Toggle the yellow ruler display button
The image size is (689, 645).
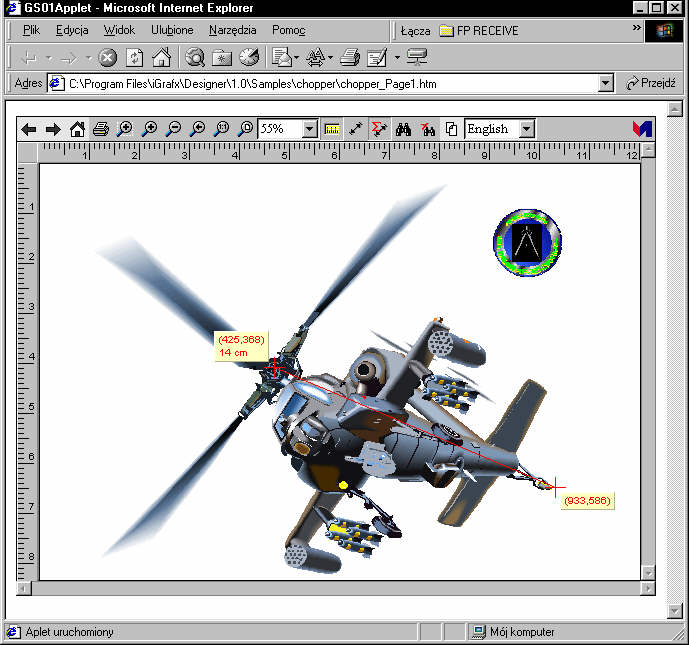(x=333, y=129)
